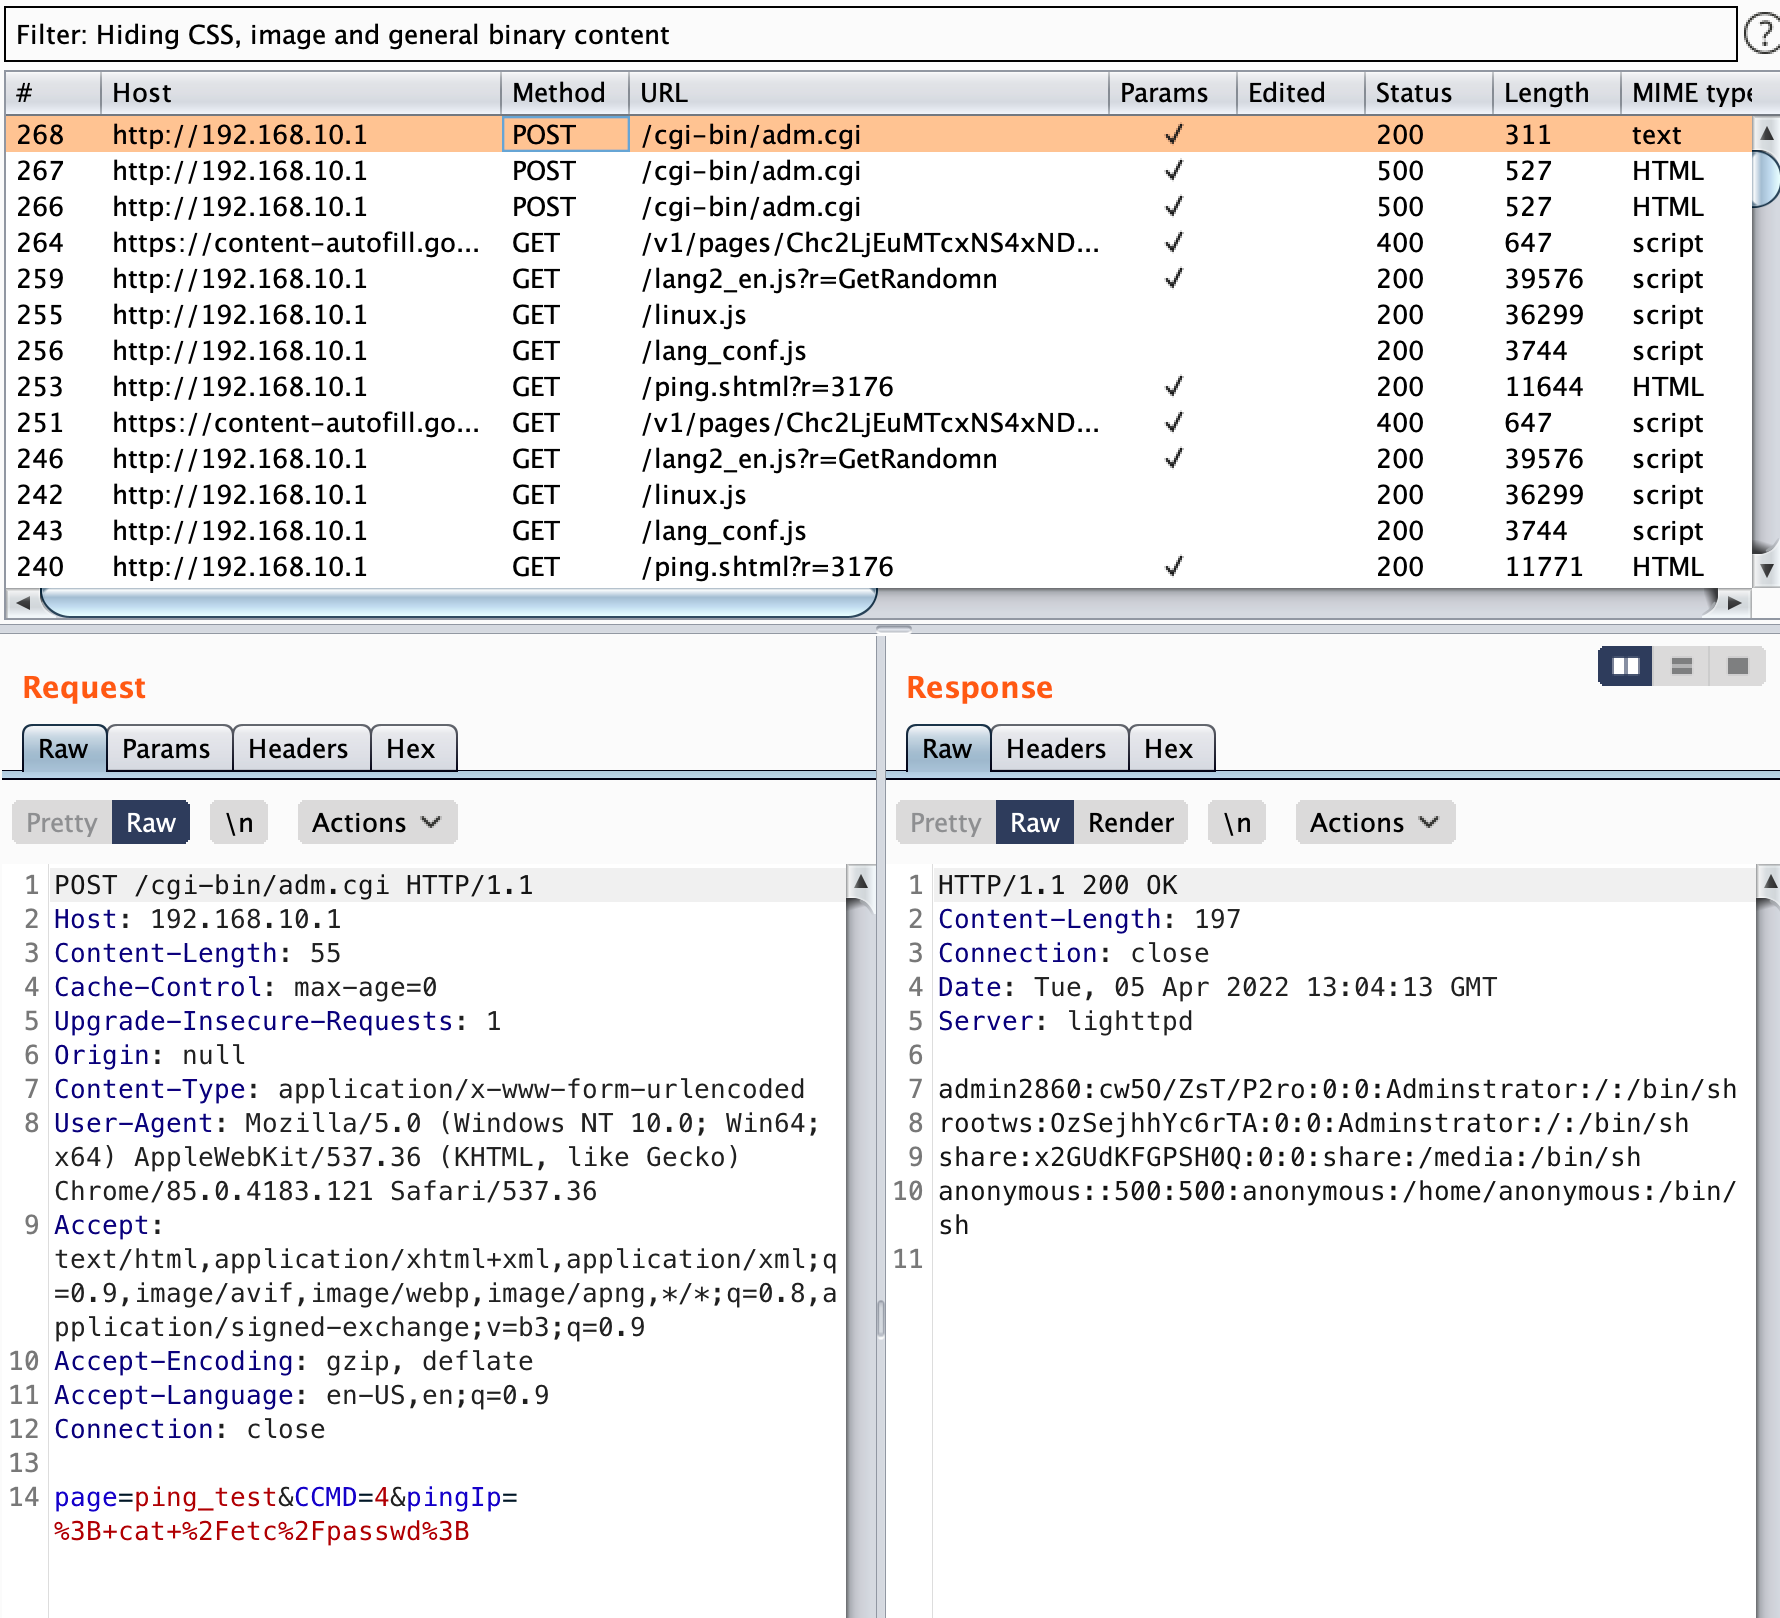Click the HTTP/1.1 200 OK status line
1780x1618 pixels.
[x=1058, y=885]
